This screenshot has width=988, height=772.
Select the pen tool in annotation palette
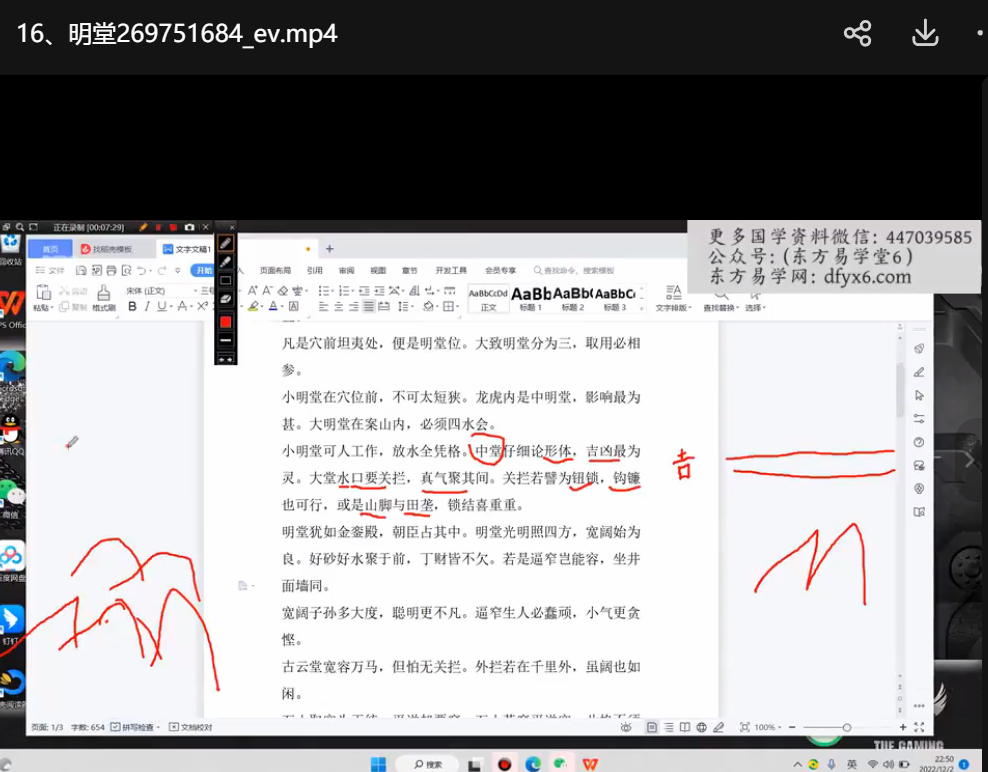pyautogui.click(x=226, y=243)
